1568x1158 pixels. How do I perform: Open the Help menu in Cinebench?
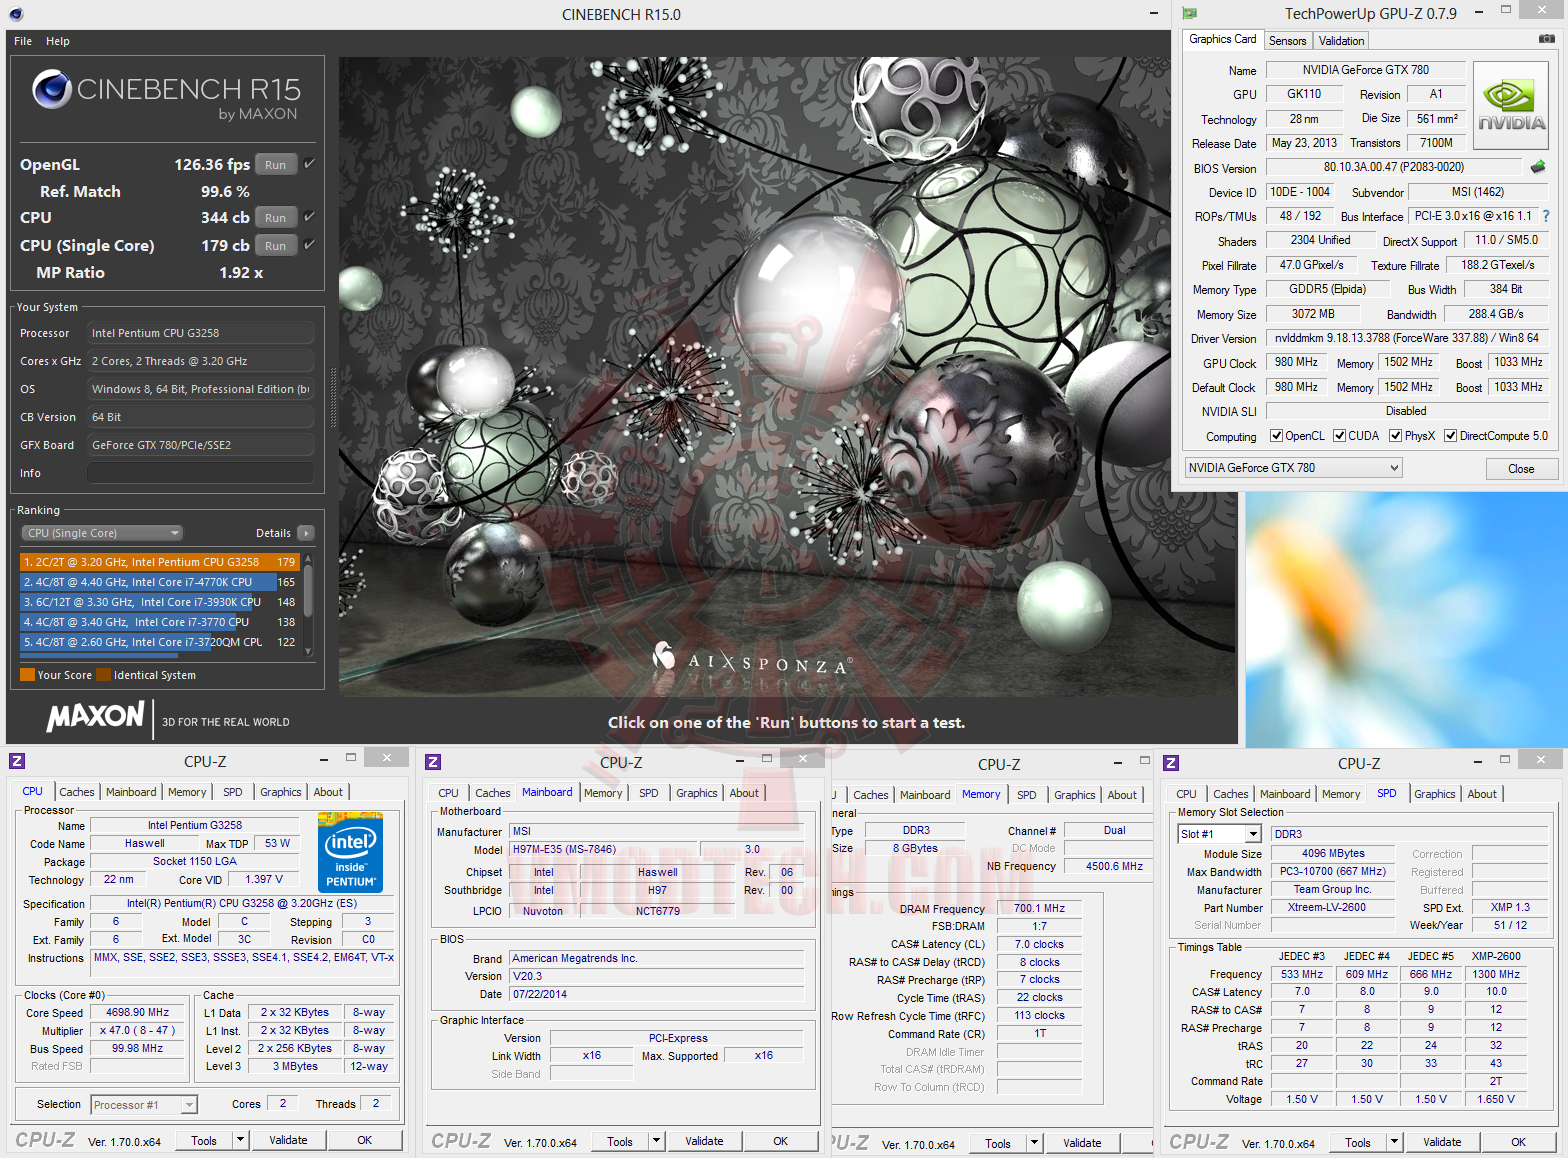click(x=58, y=41)
